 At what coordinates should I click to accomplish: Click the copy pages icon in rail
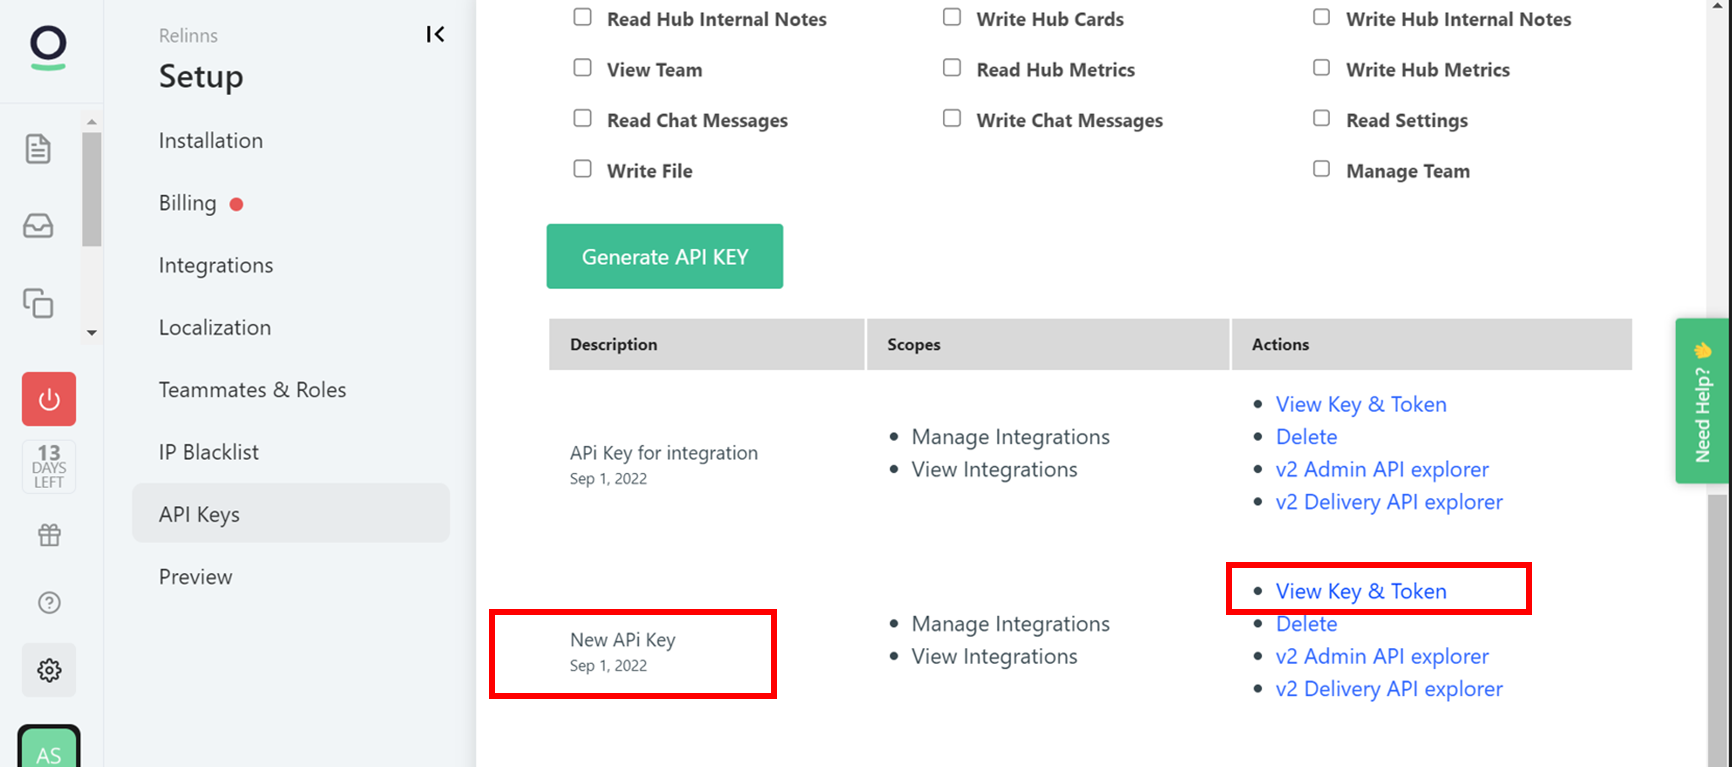click(38, 303)
